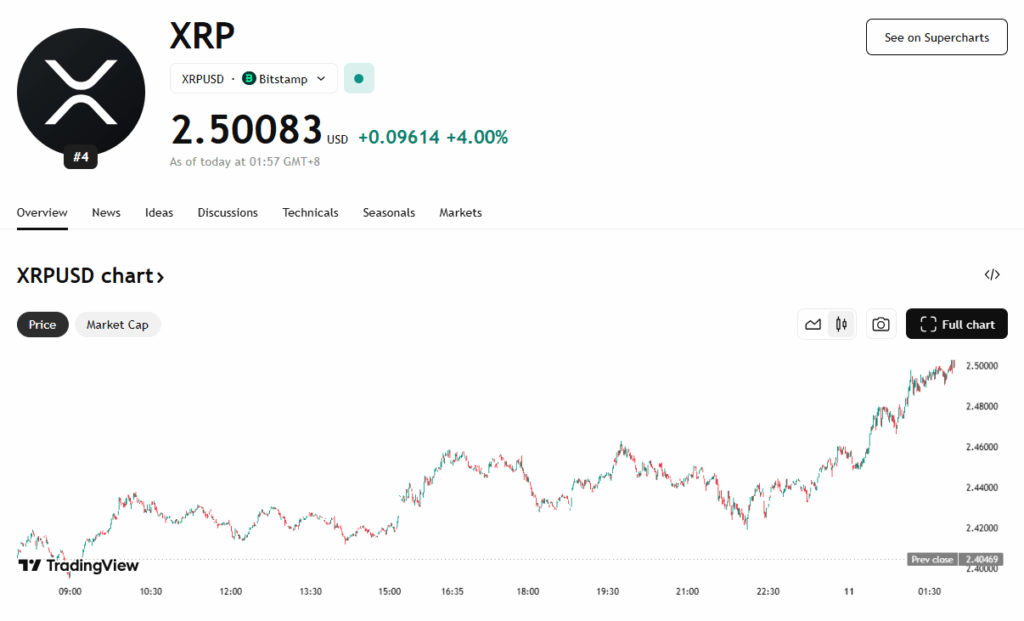Click the 2.42000 price axis label
This screenshot has height=621, width=1024.
(x=982, y=528)
